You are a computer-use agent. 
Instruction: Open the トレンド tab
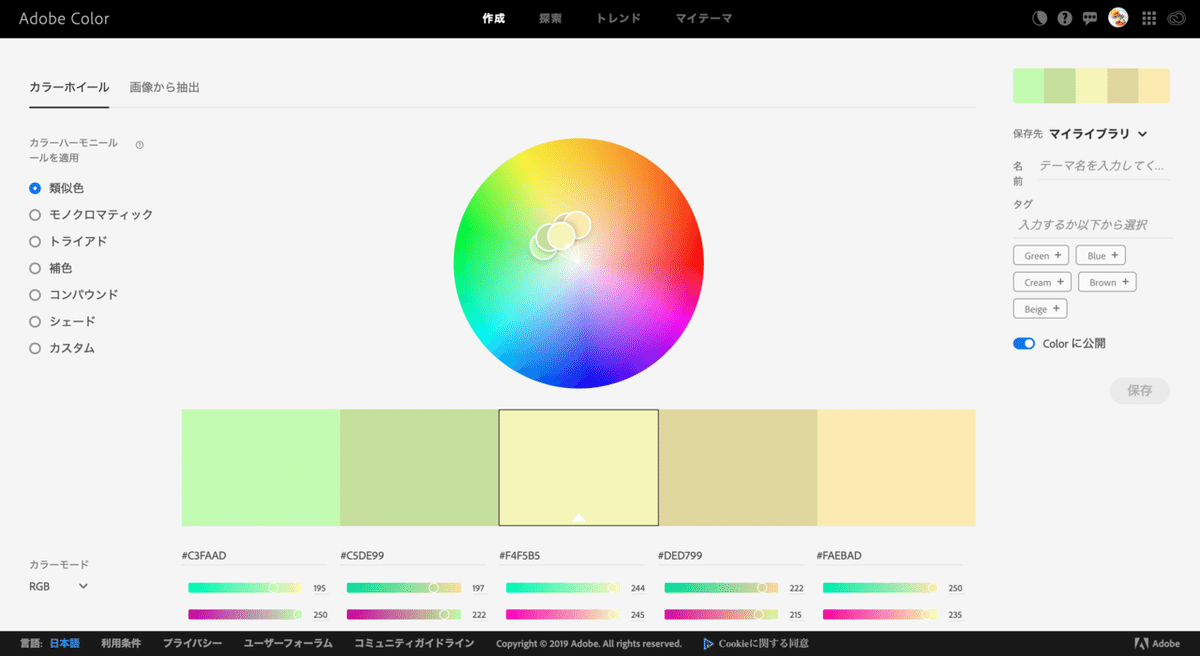point(618,18)
